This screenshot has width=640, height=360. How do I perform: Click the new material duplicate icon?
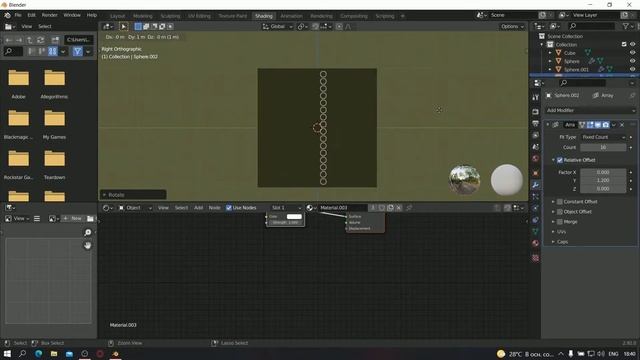(390, 208)
